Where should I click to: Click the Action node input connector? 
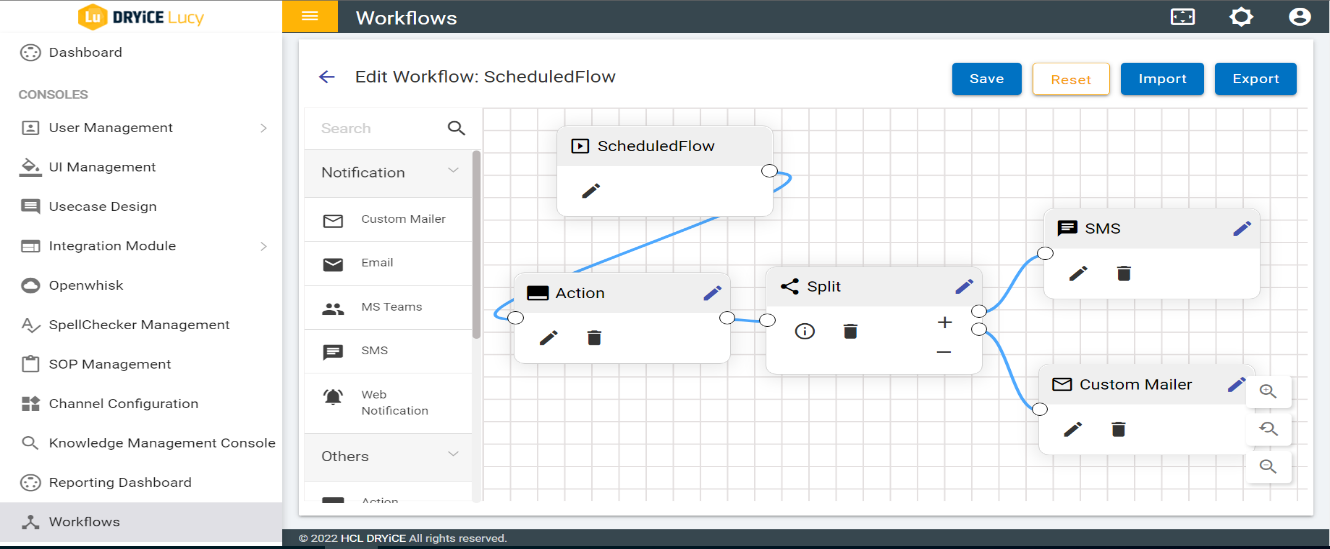516,318
